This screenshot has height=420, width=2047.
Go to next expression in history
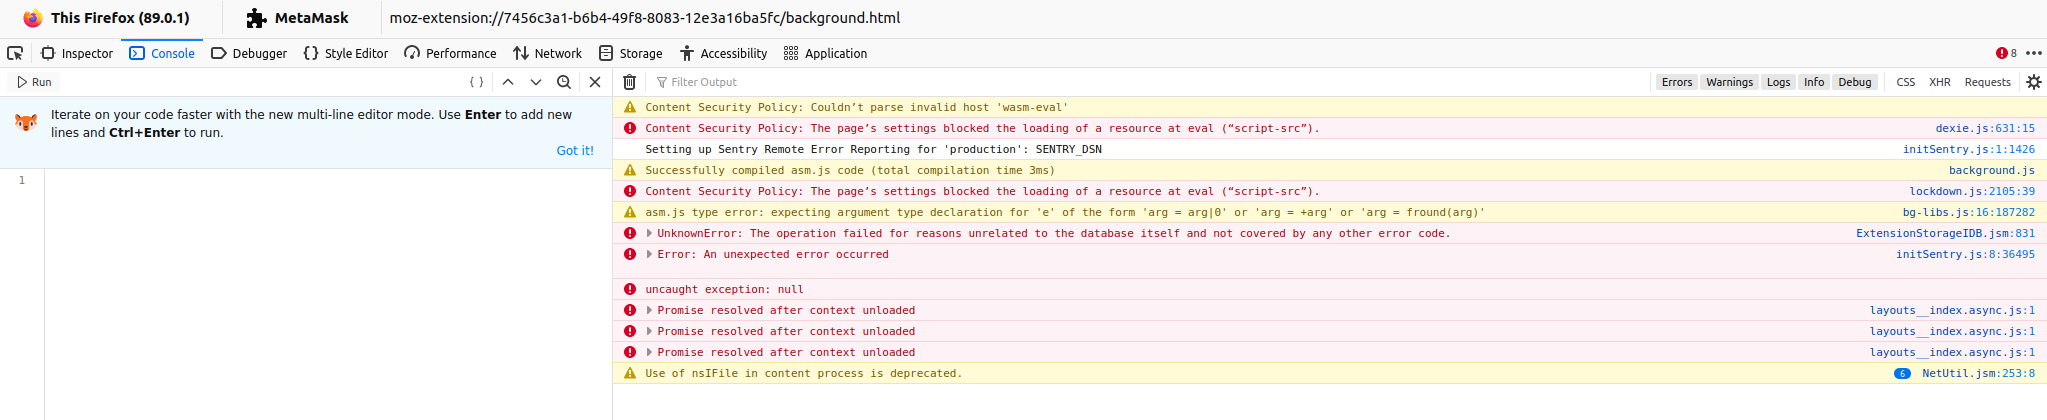click(536, 82)
